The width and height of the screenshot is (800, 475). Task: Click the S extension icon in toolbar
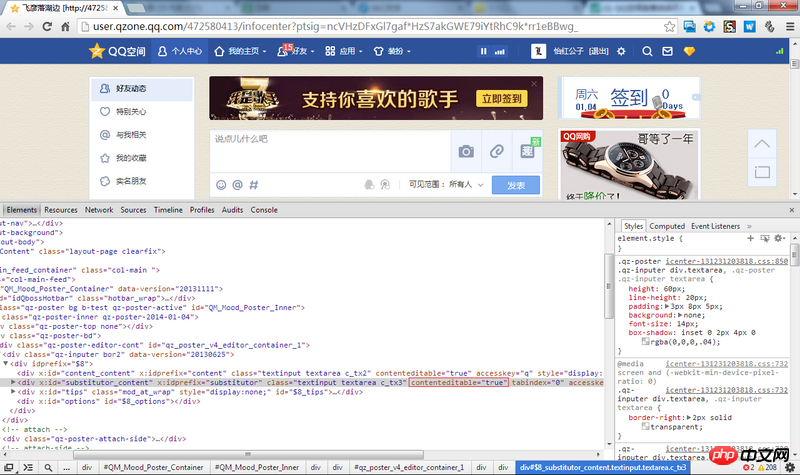pyautogui.click(x=730, y=27)
